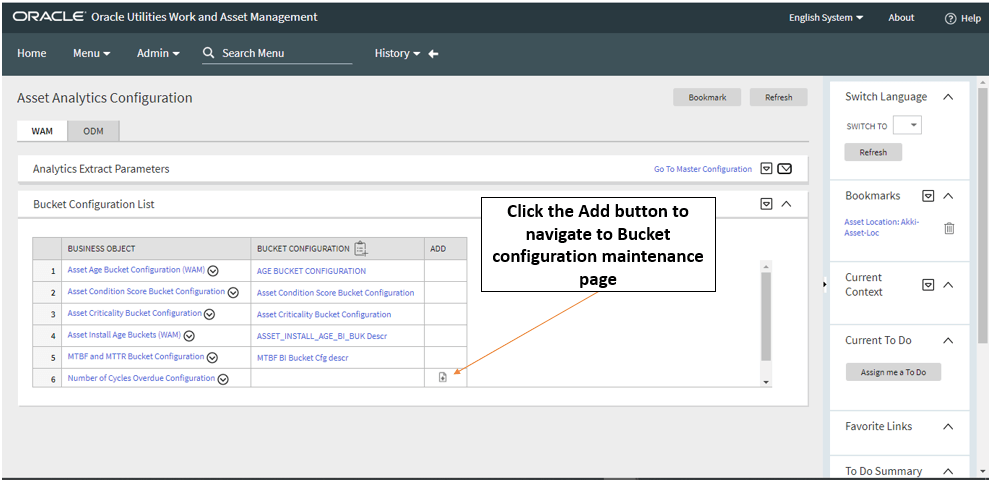The image size is (989, 480).
Task: Open zone menu icon for Analytics Extract Parameters
Action: coord(766,168)
